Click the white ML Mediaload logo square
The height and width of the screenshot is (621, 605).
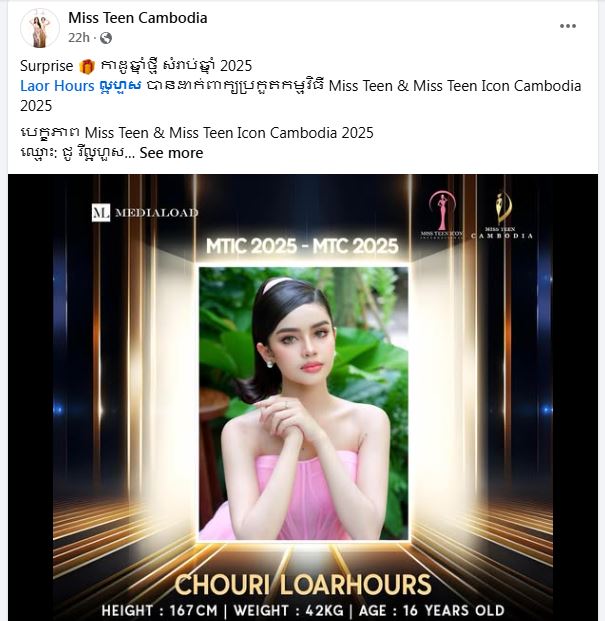point(101,213)
